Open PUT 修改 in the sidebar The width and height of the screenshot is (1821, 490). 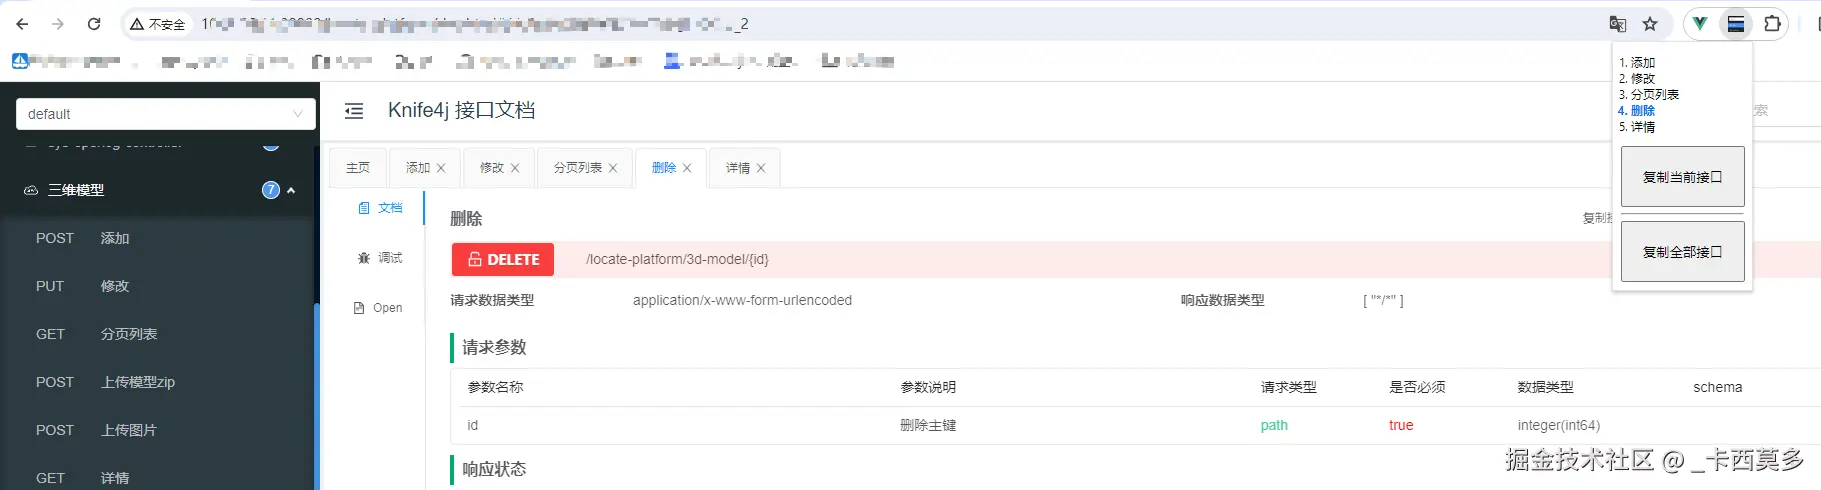click(158, 286)
